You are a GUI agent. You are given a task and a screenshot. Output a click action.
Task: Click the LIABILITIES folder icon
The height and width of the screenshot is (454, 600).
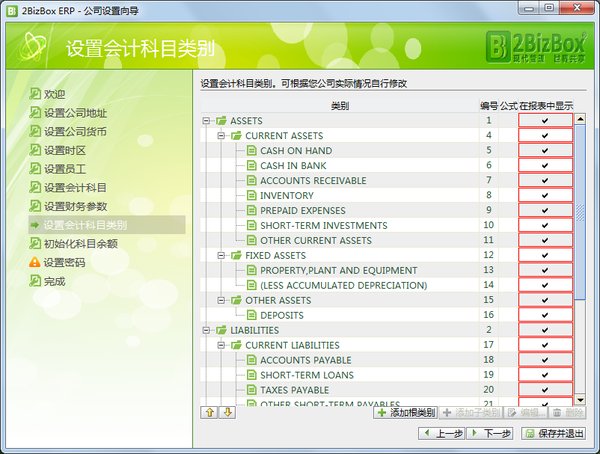[x=221, y=330]
